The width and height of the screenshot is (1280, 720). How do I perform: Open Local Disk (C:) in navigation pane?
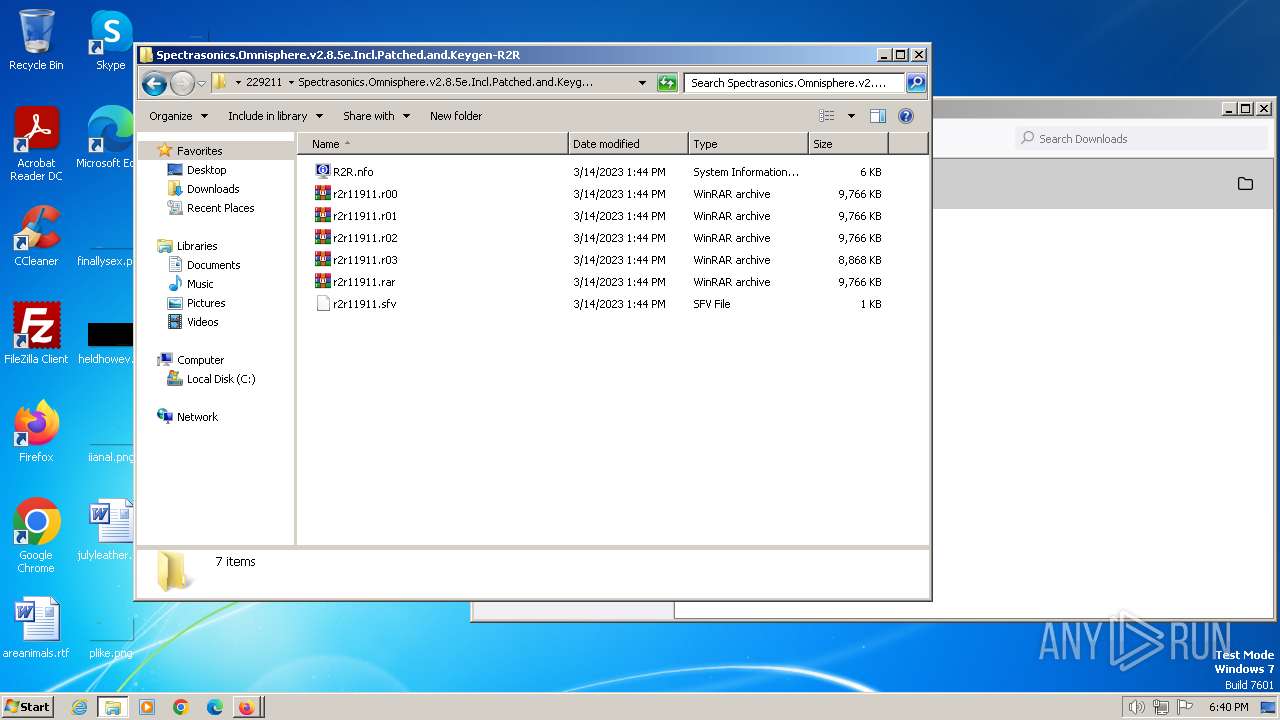[x=220, y=379]
